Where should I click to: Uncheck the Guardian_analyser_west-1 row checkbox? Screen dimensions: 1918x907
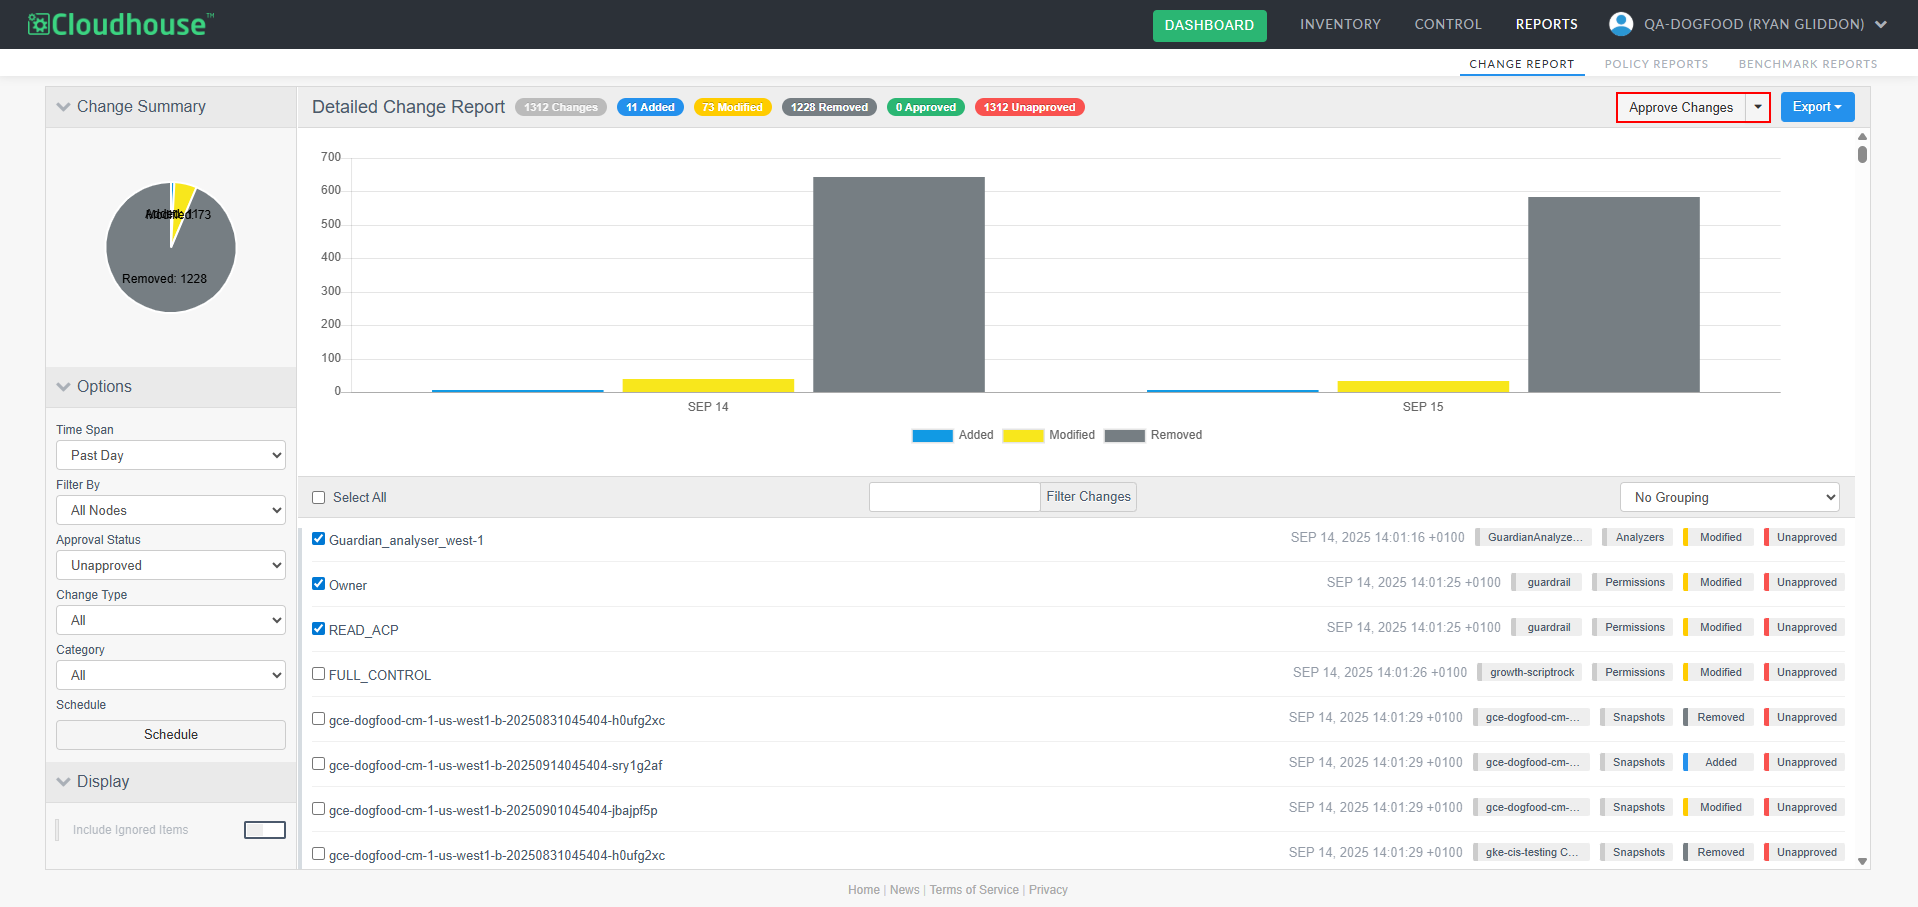319,539
